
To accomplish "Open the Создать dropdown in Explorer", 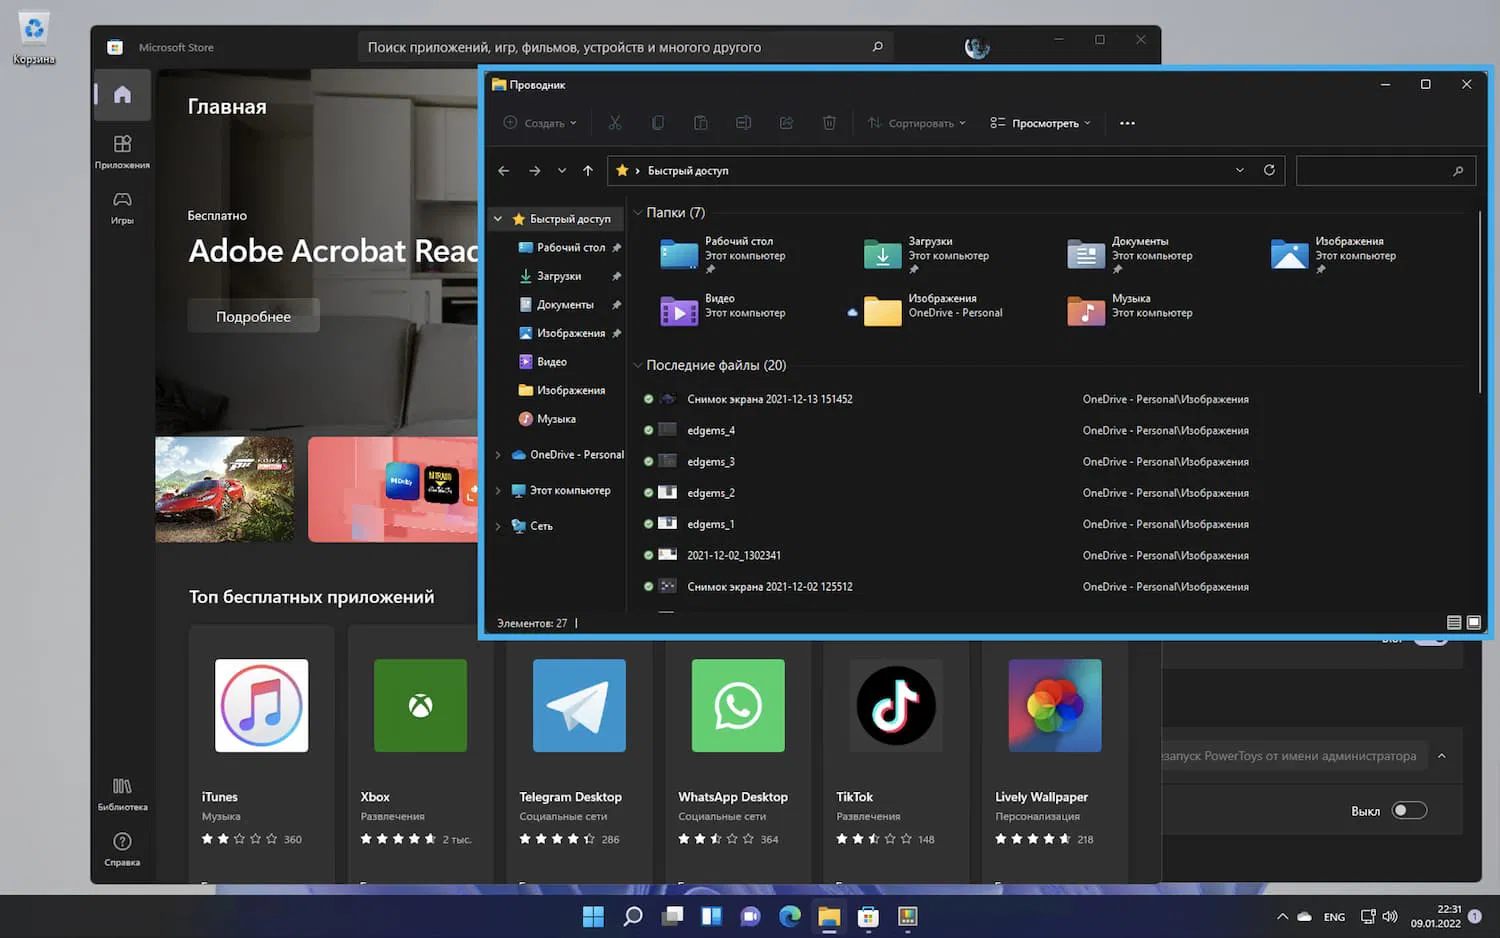I will tap(540, 123).
